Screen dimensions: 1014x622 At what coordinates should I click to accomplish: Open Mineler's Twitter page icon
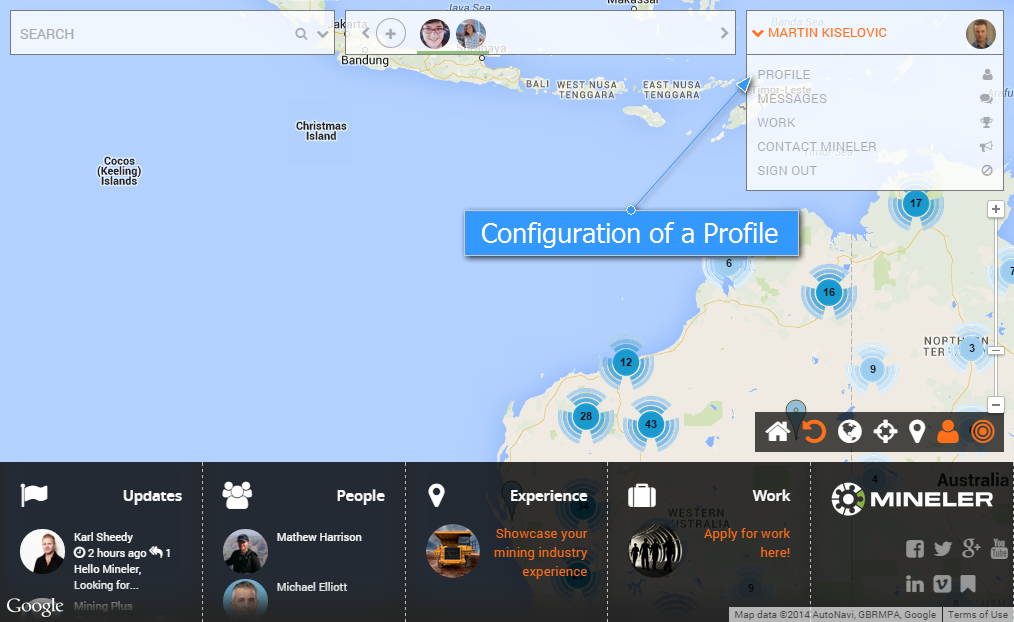click(942, 548)
